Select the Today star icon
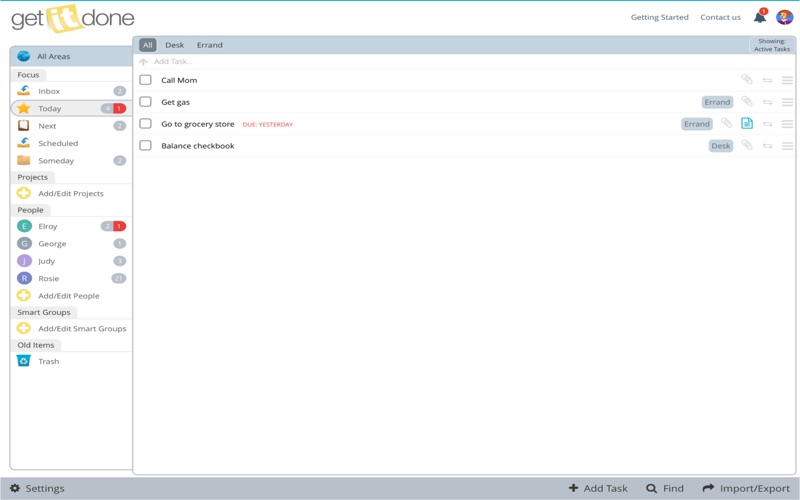This screenshot has height=500, width=800. click(x=24, y=108)
